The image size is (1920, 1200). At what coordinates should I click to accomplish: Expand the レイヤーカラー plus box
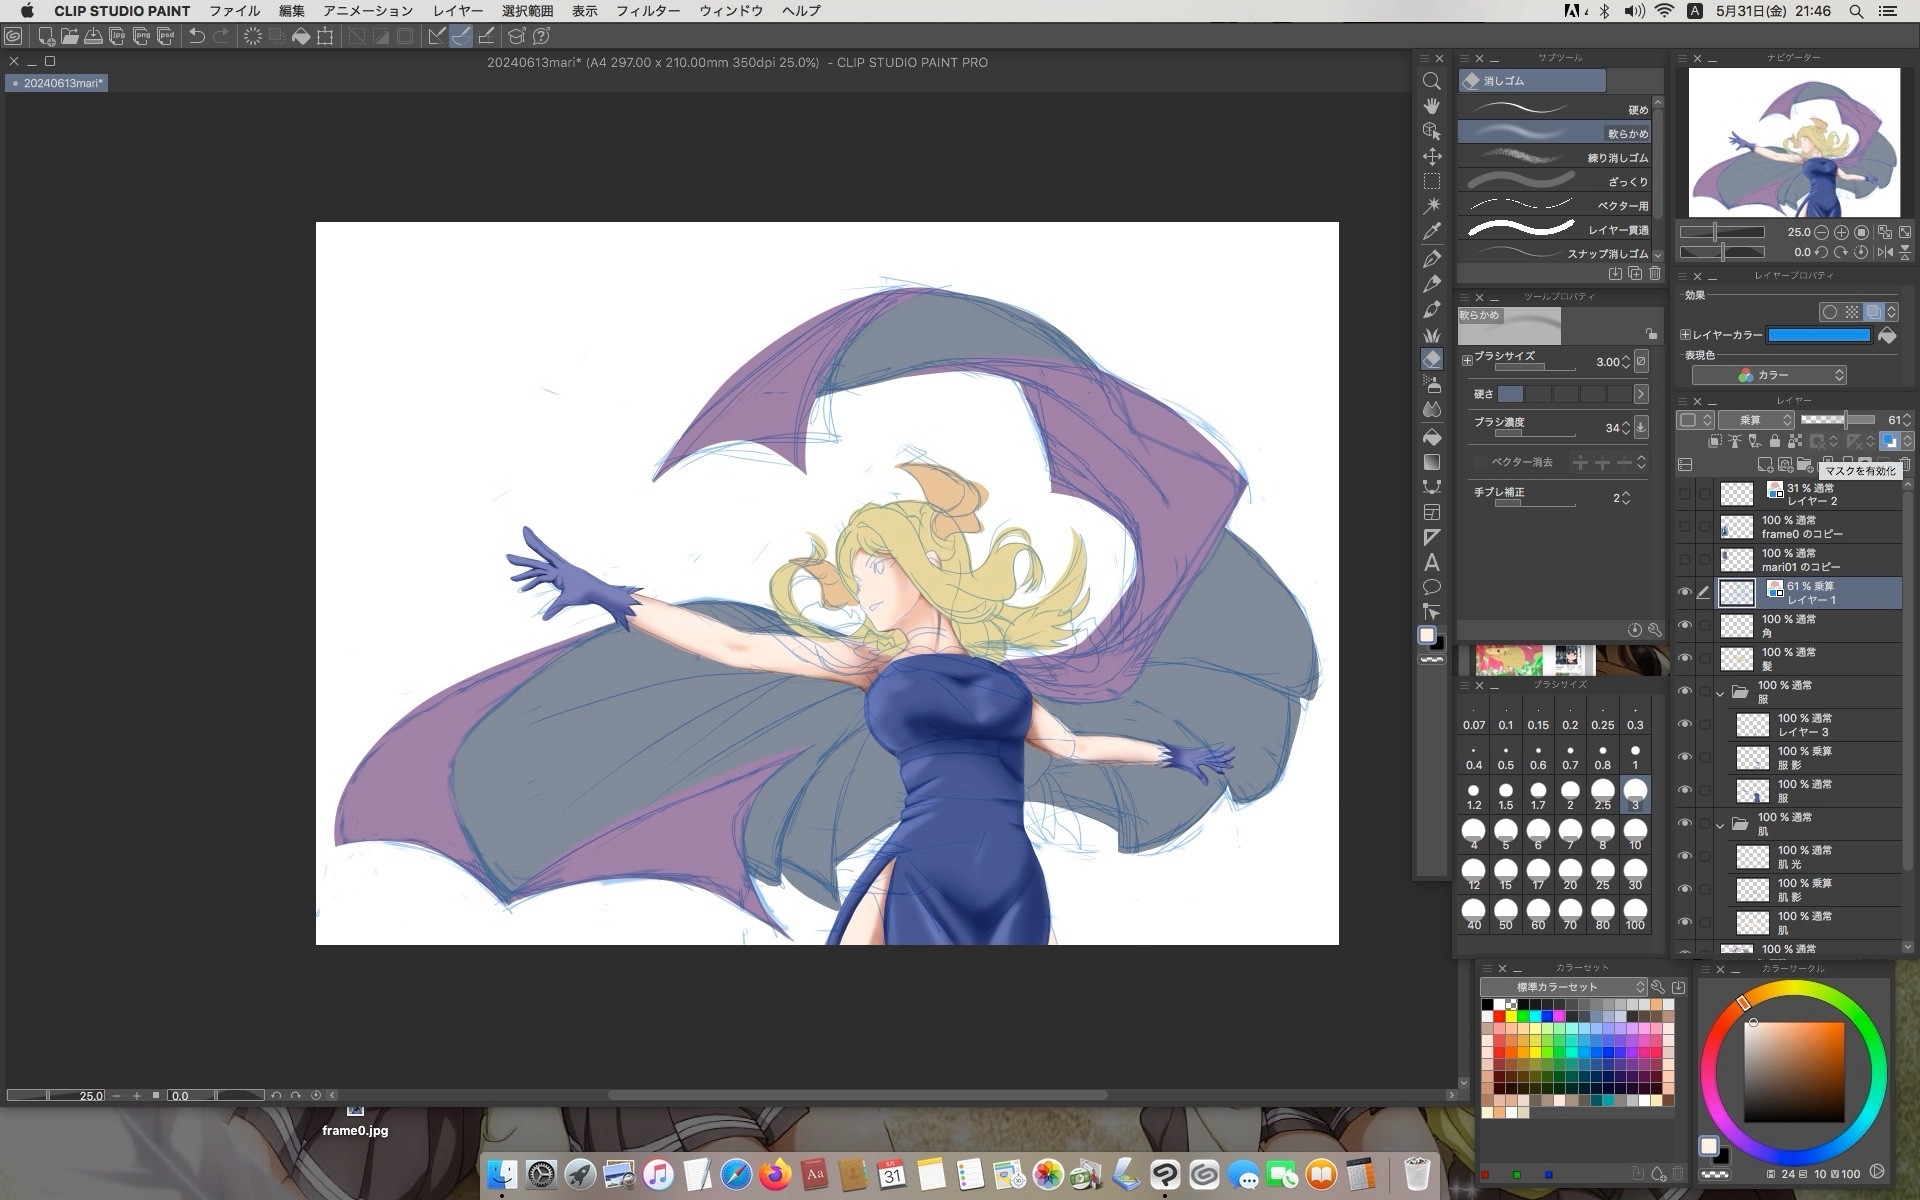1685,335
